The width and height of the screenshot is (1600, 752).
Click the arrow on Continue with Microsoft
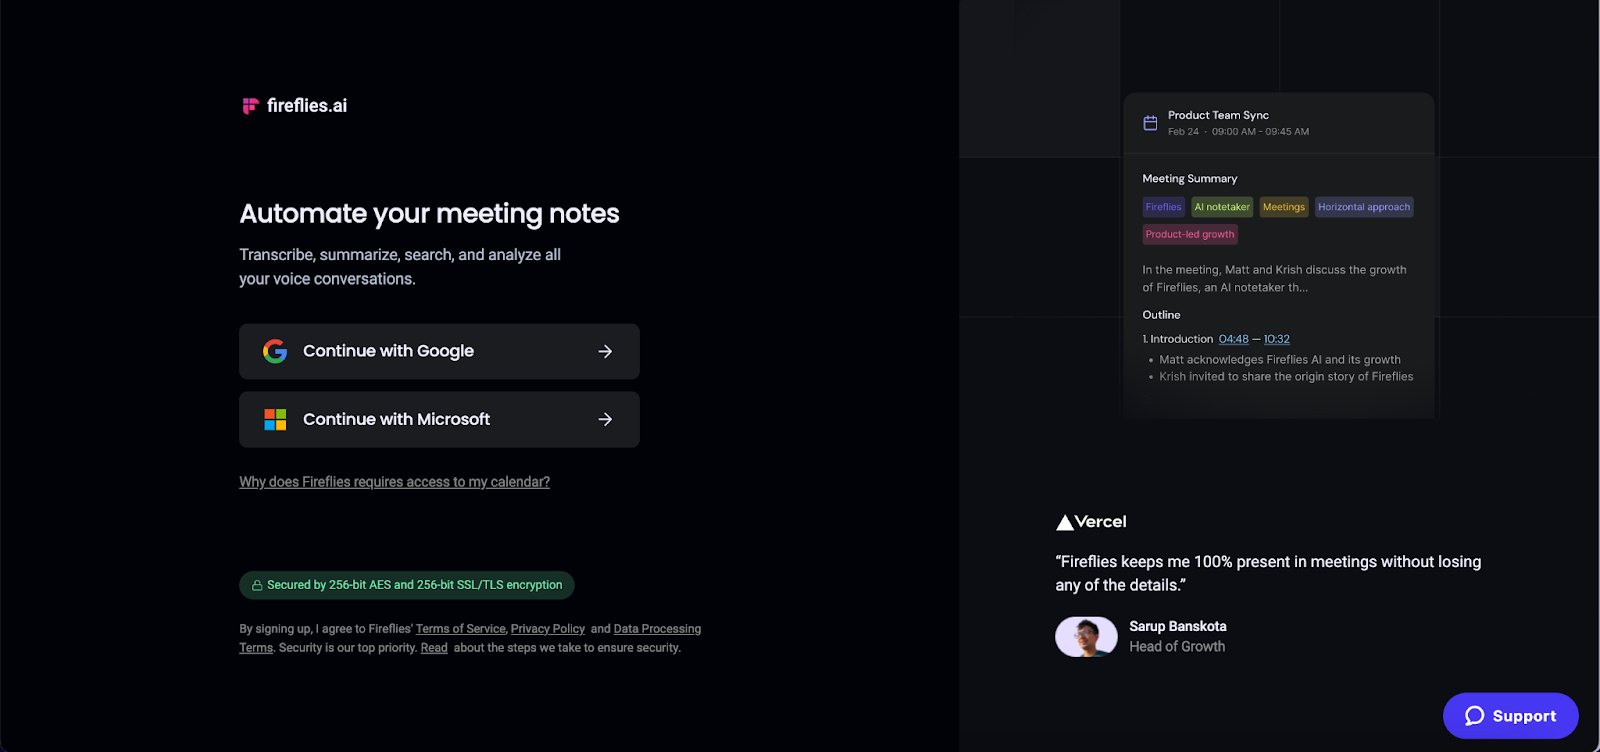(x=605, y=419)
